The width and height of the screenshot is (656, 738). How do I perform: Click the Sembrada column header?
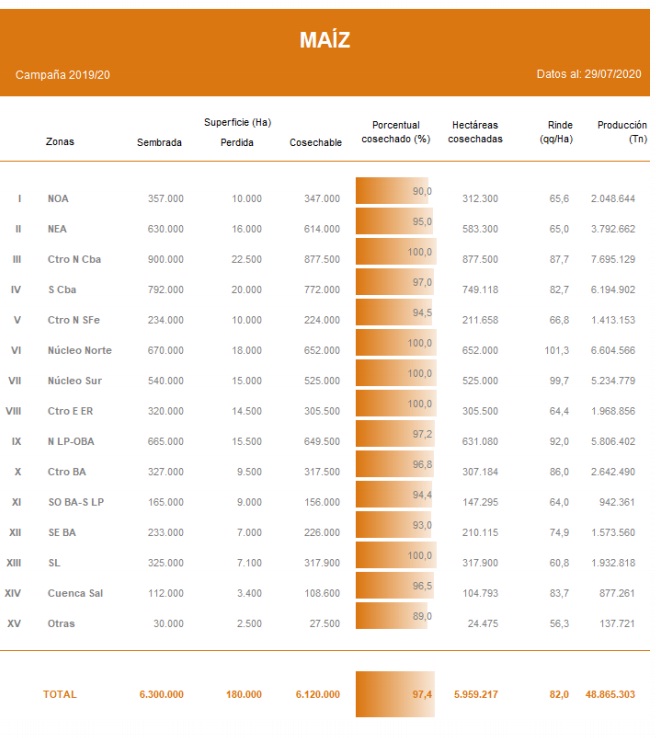[159, 142]
